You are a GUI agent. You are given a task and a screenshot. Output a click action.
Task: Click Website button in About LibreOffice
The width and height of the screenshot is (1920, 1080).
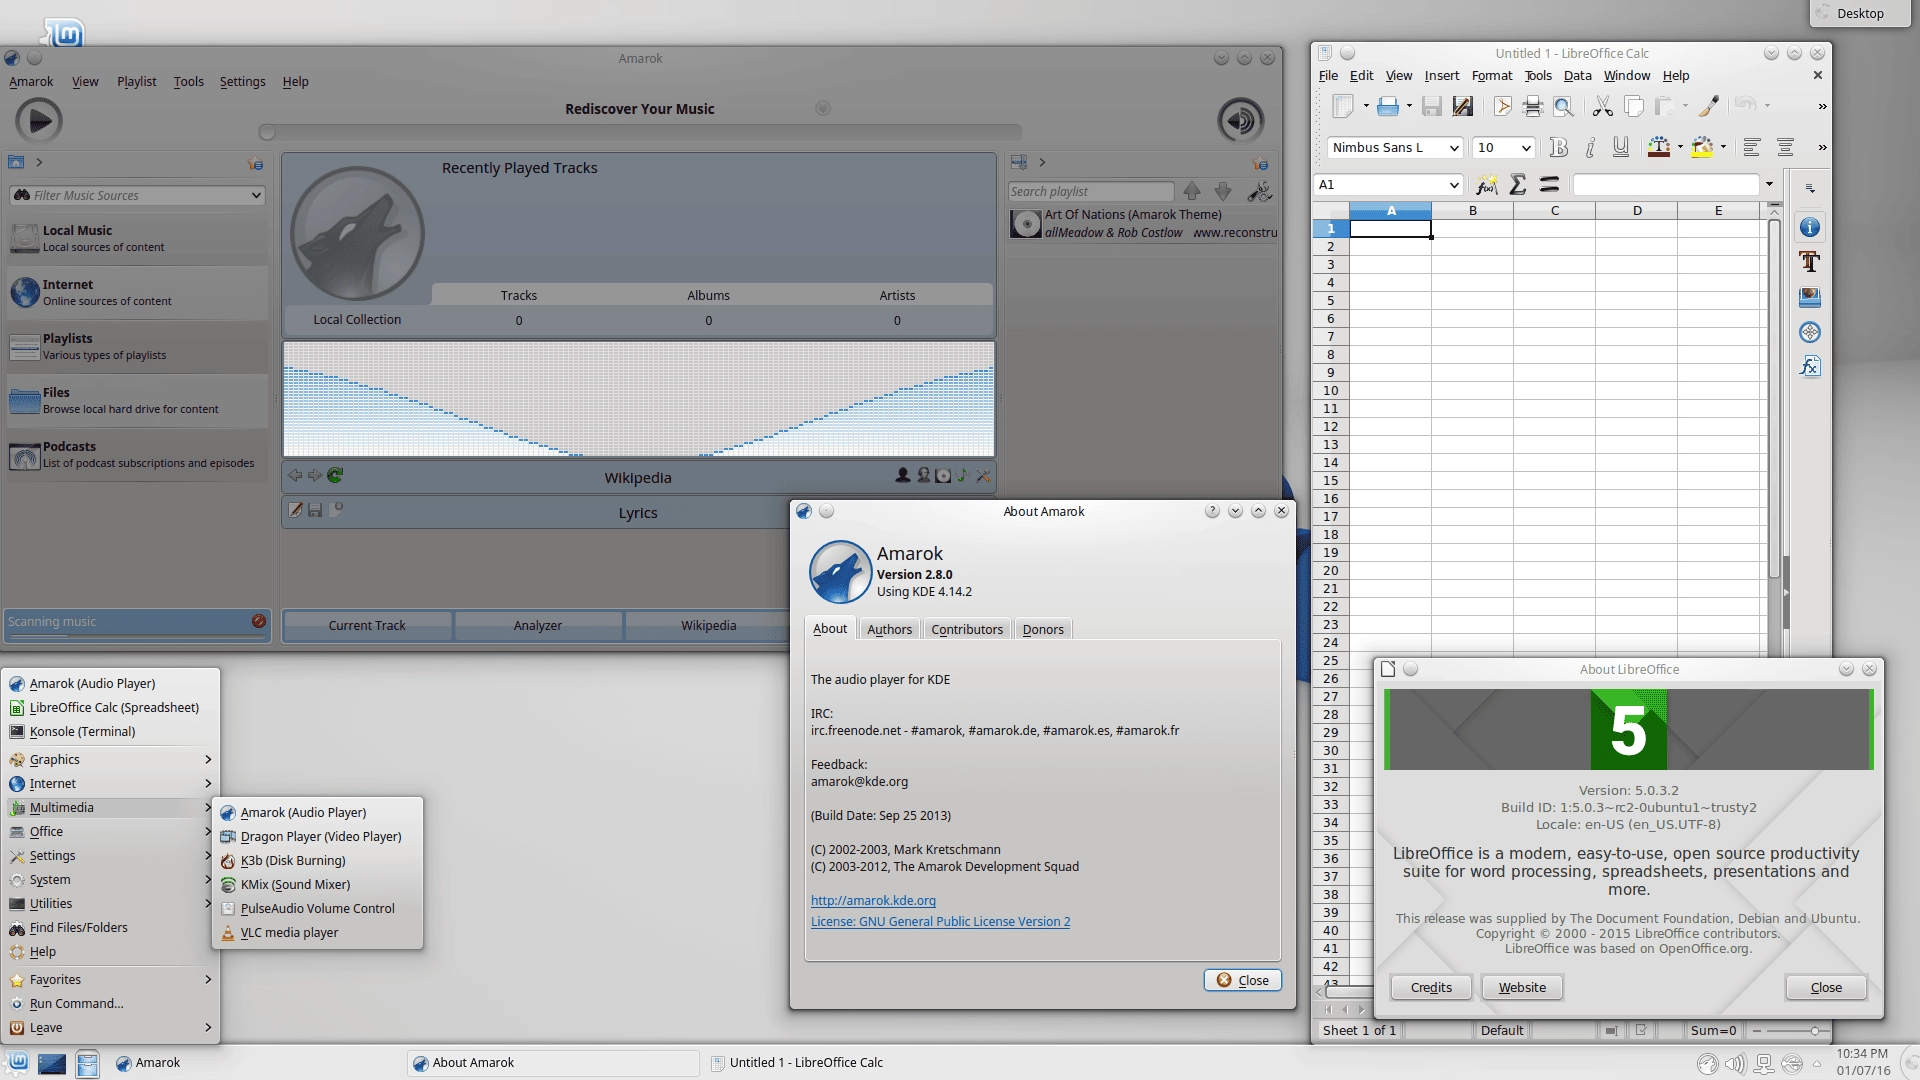coord(1522,987)
